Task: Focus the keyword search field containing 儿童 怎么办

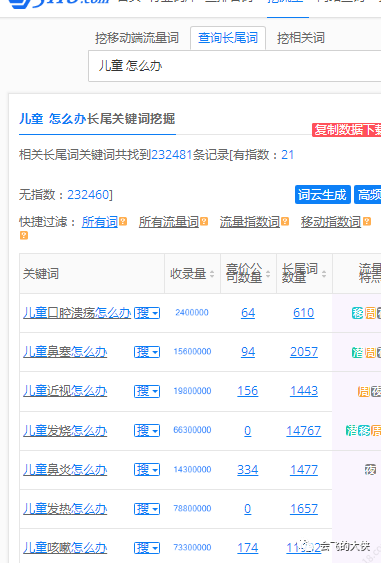Action: tap(234, 66)
